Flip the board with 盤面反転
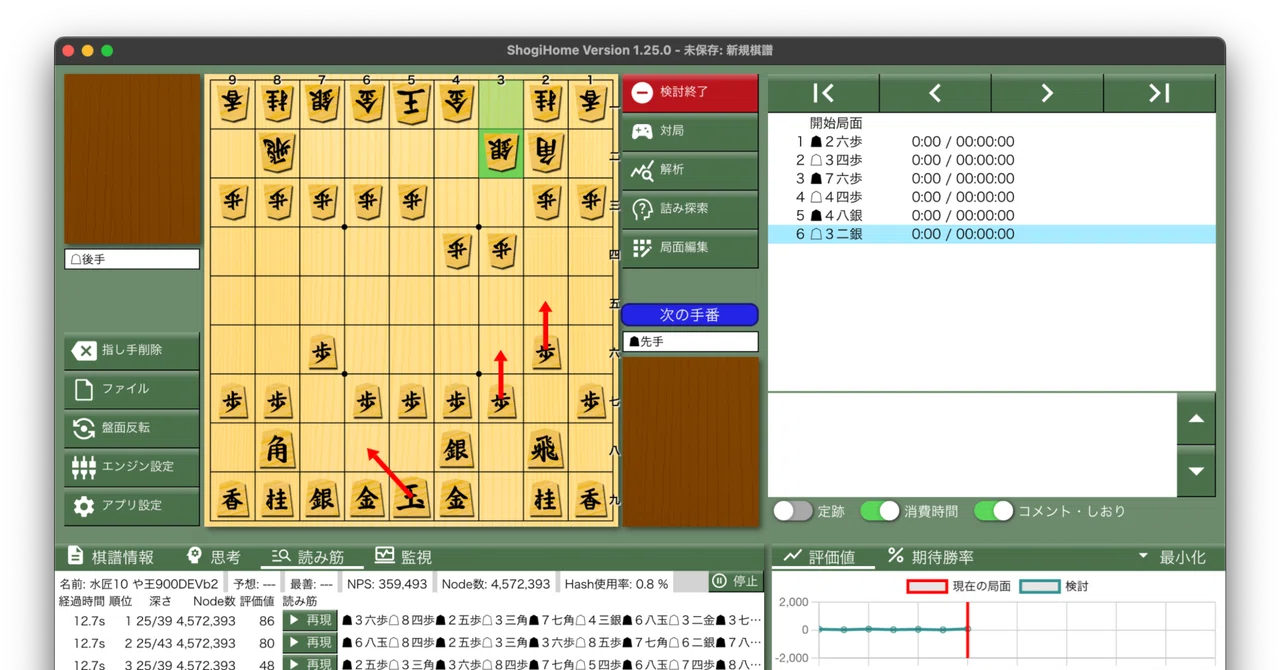Screen dimensions: 1280x670 pos(132,428)
